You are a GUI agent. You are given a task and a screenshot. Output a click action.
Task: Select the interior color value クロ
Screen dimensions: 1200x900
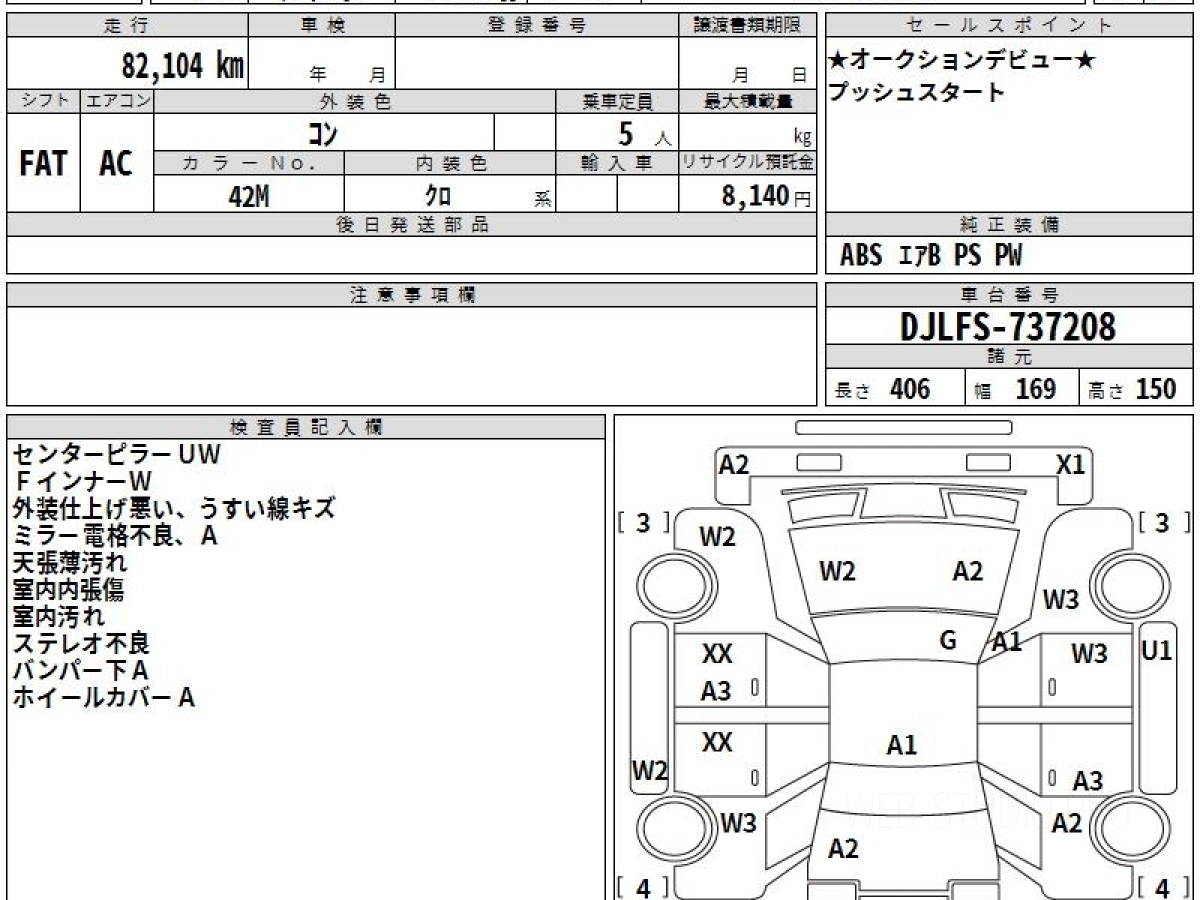(437, 196)
